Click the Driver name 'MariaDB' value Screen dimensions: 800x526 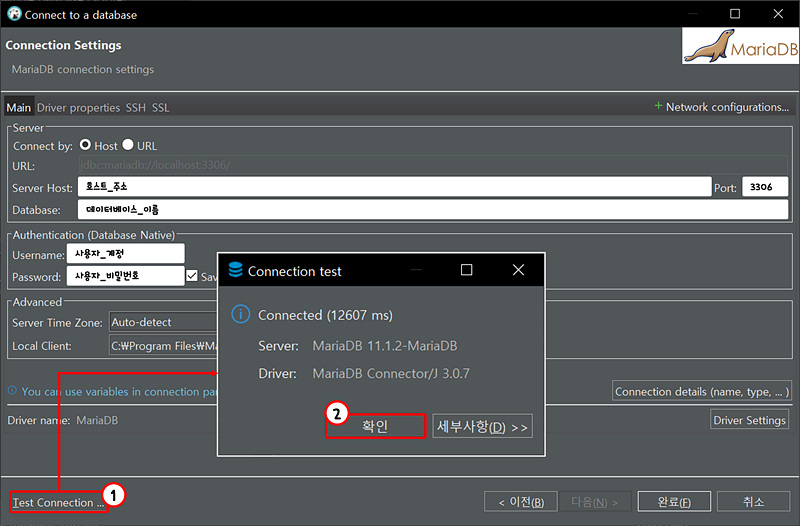coord(97,420)
